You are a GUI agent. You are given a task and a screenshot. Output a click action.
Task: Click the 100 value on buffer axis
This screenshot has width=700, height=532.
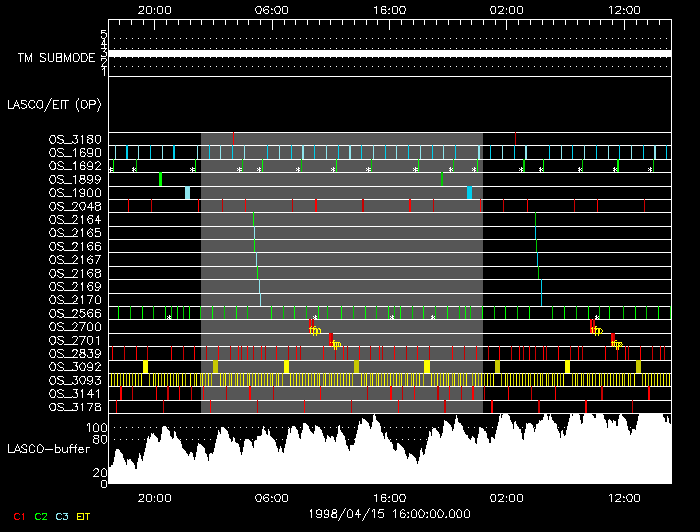point(96,428)
